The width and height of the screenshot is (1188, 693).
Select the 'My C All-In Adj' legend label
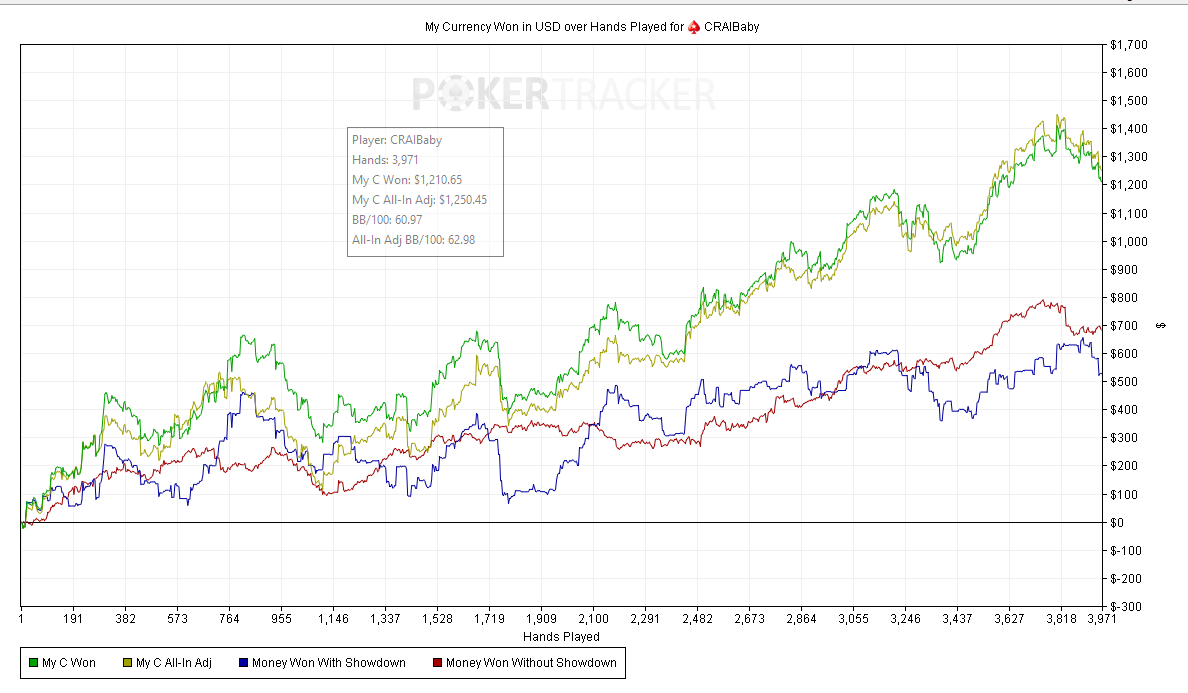pyautogui.click(x=174, y=663)
